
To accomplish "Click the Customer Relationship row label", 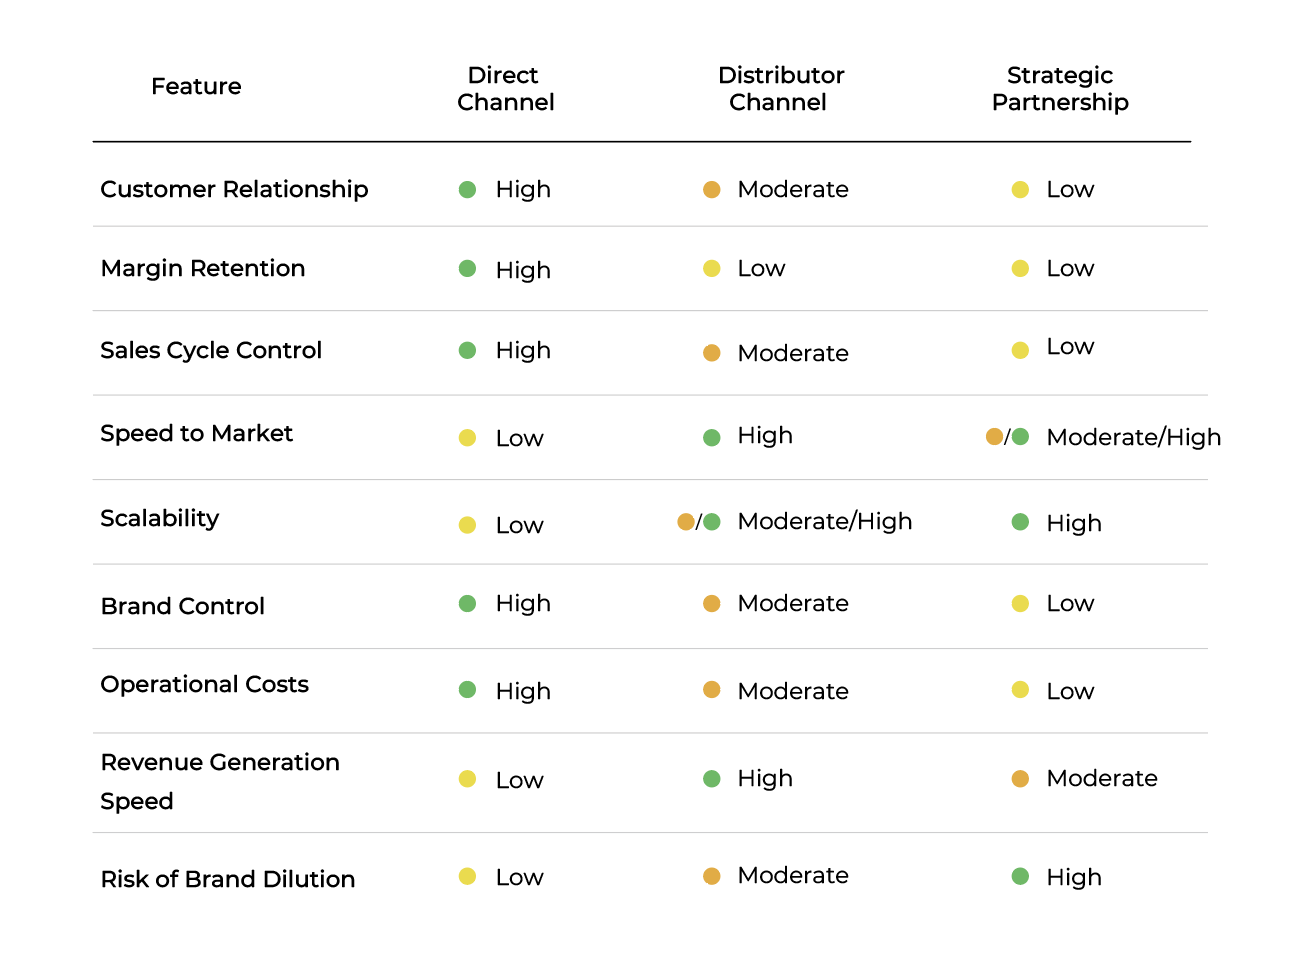I will (234, 189).
